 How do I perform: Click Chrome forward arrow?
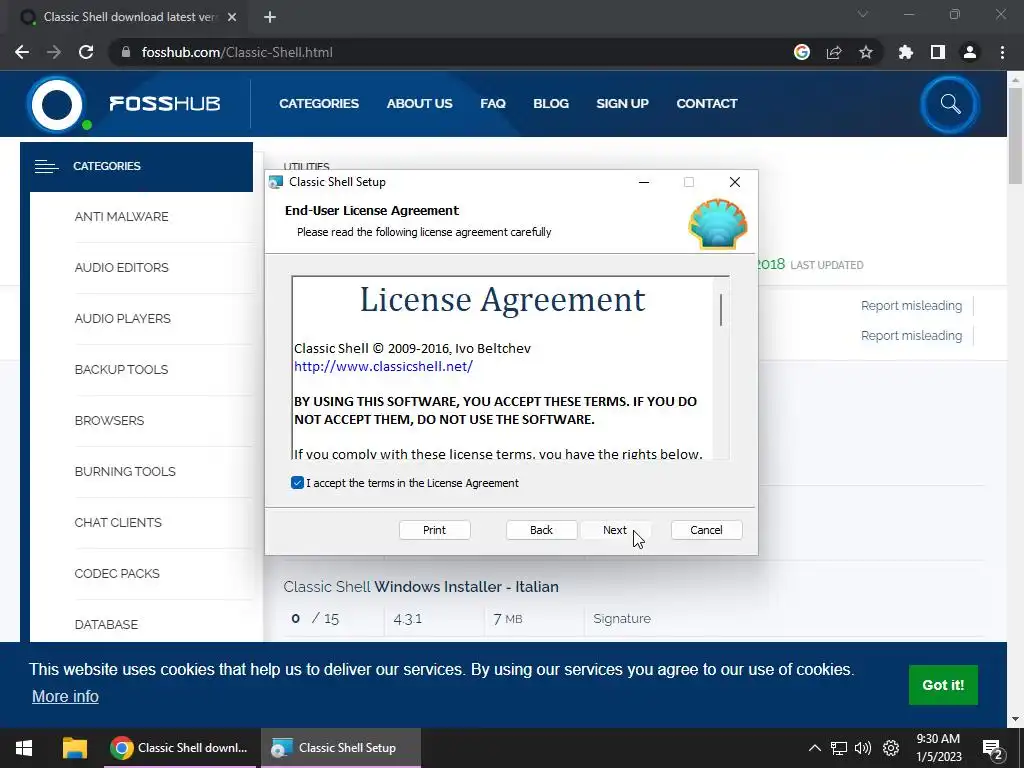click(x=54, y=52)
